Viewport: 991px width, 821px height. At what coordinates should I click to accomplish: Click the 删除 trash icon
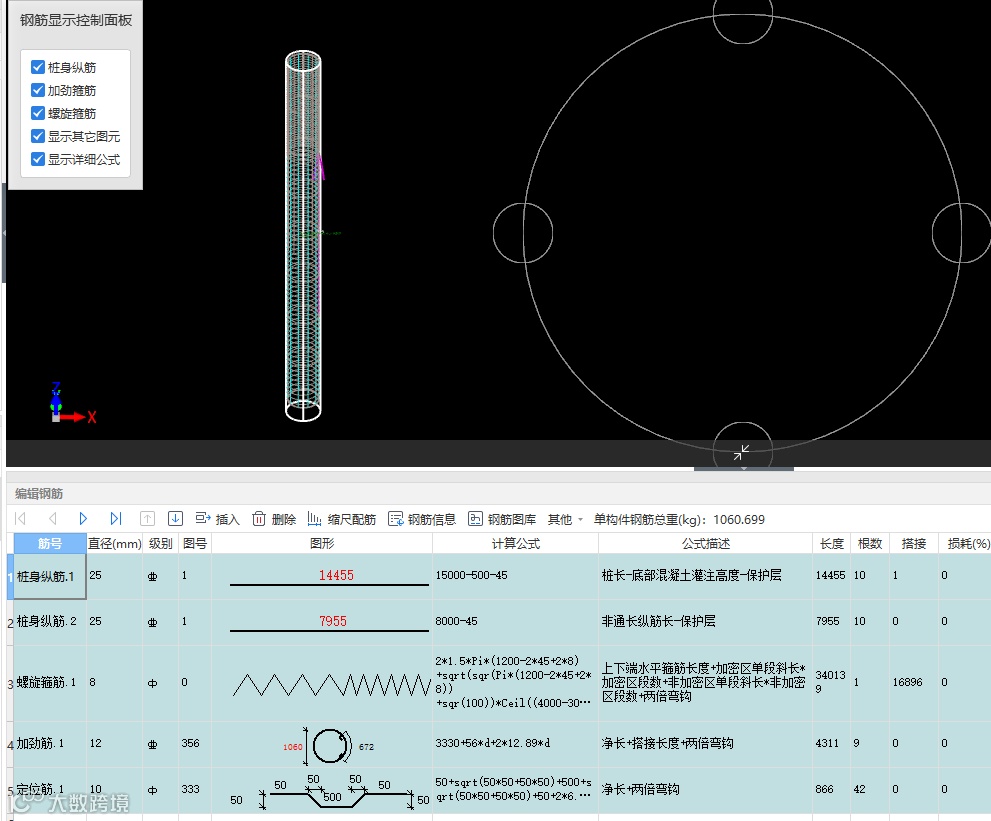coord(258,519)
